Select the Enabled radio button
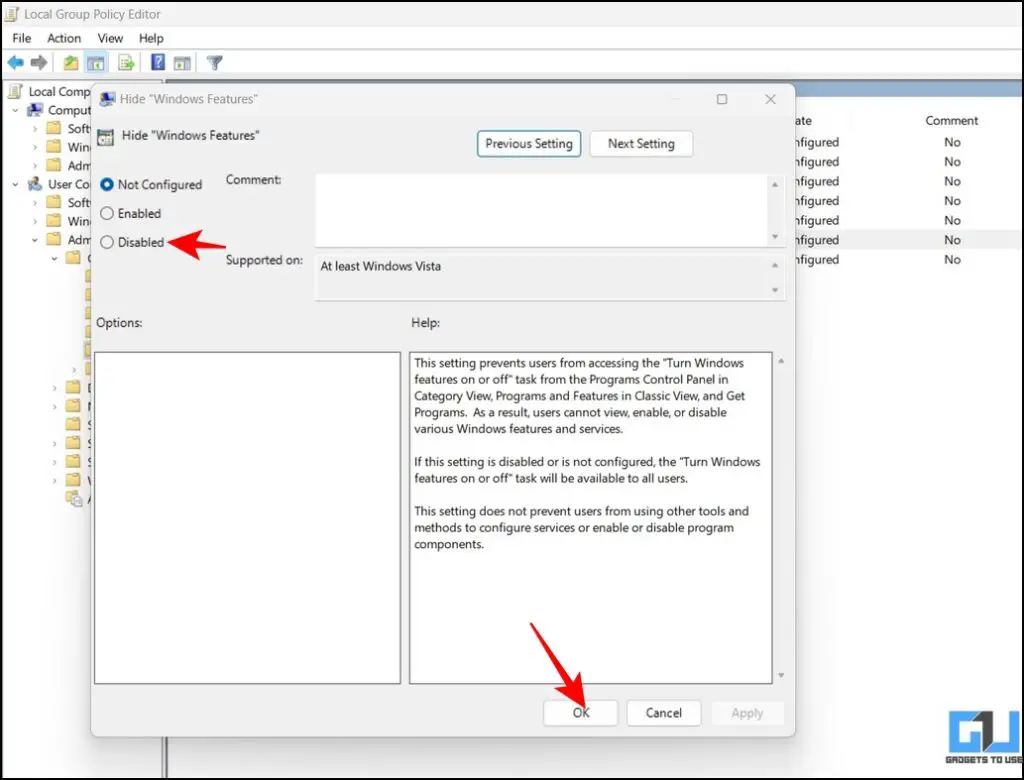 point(106,213)
